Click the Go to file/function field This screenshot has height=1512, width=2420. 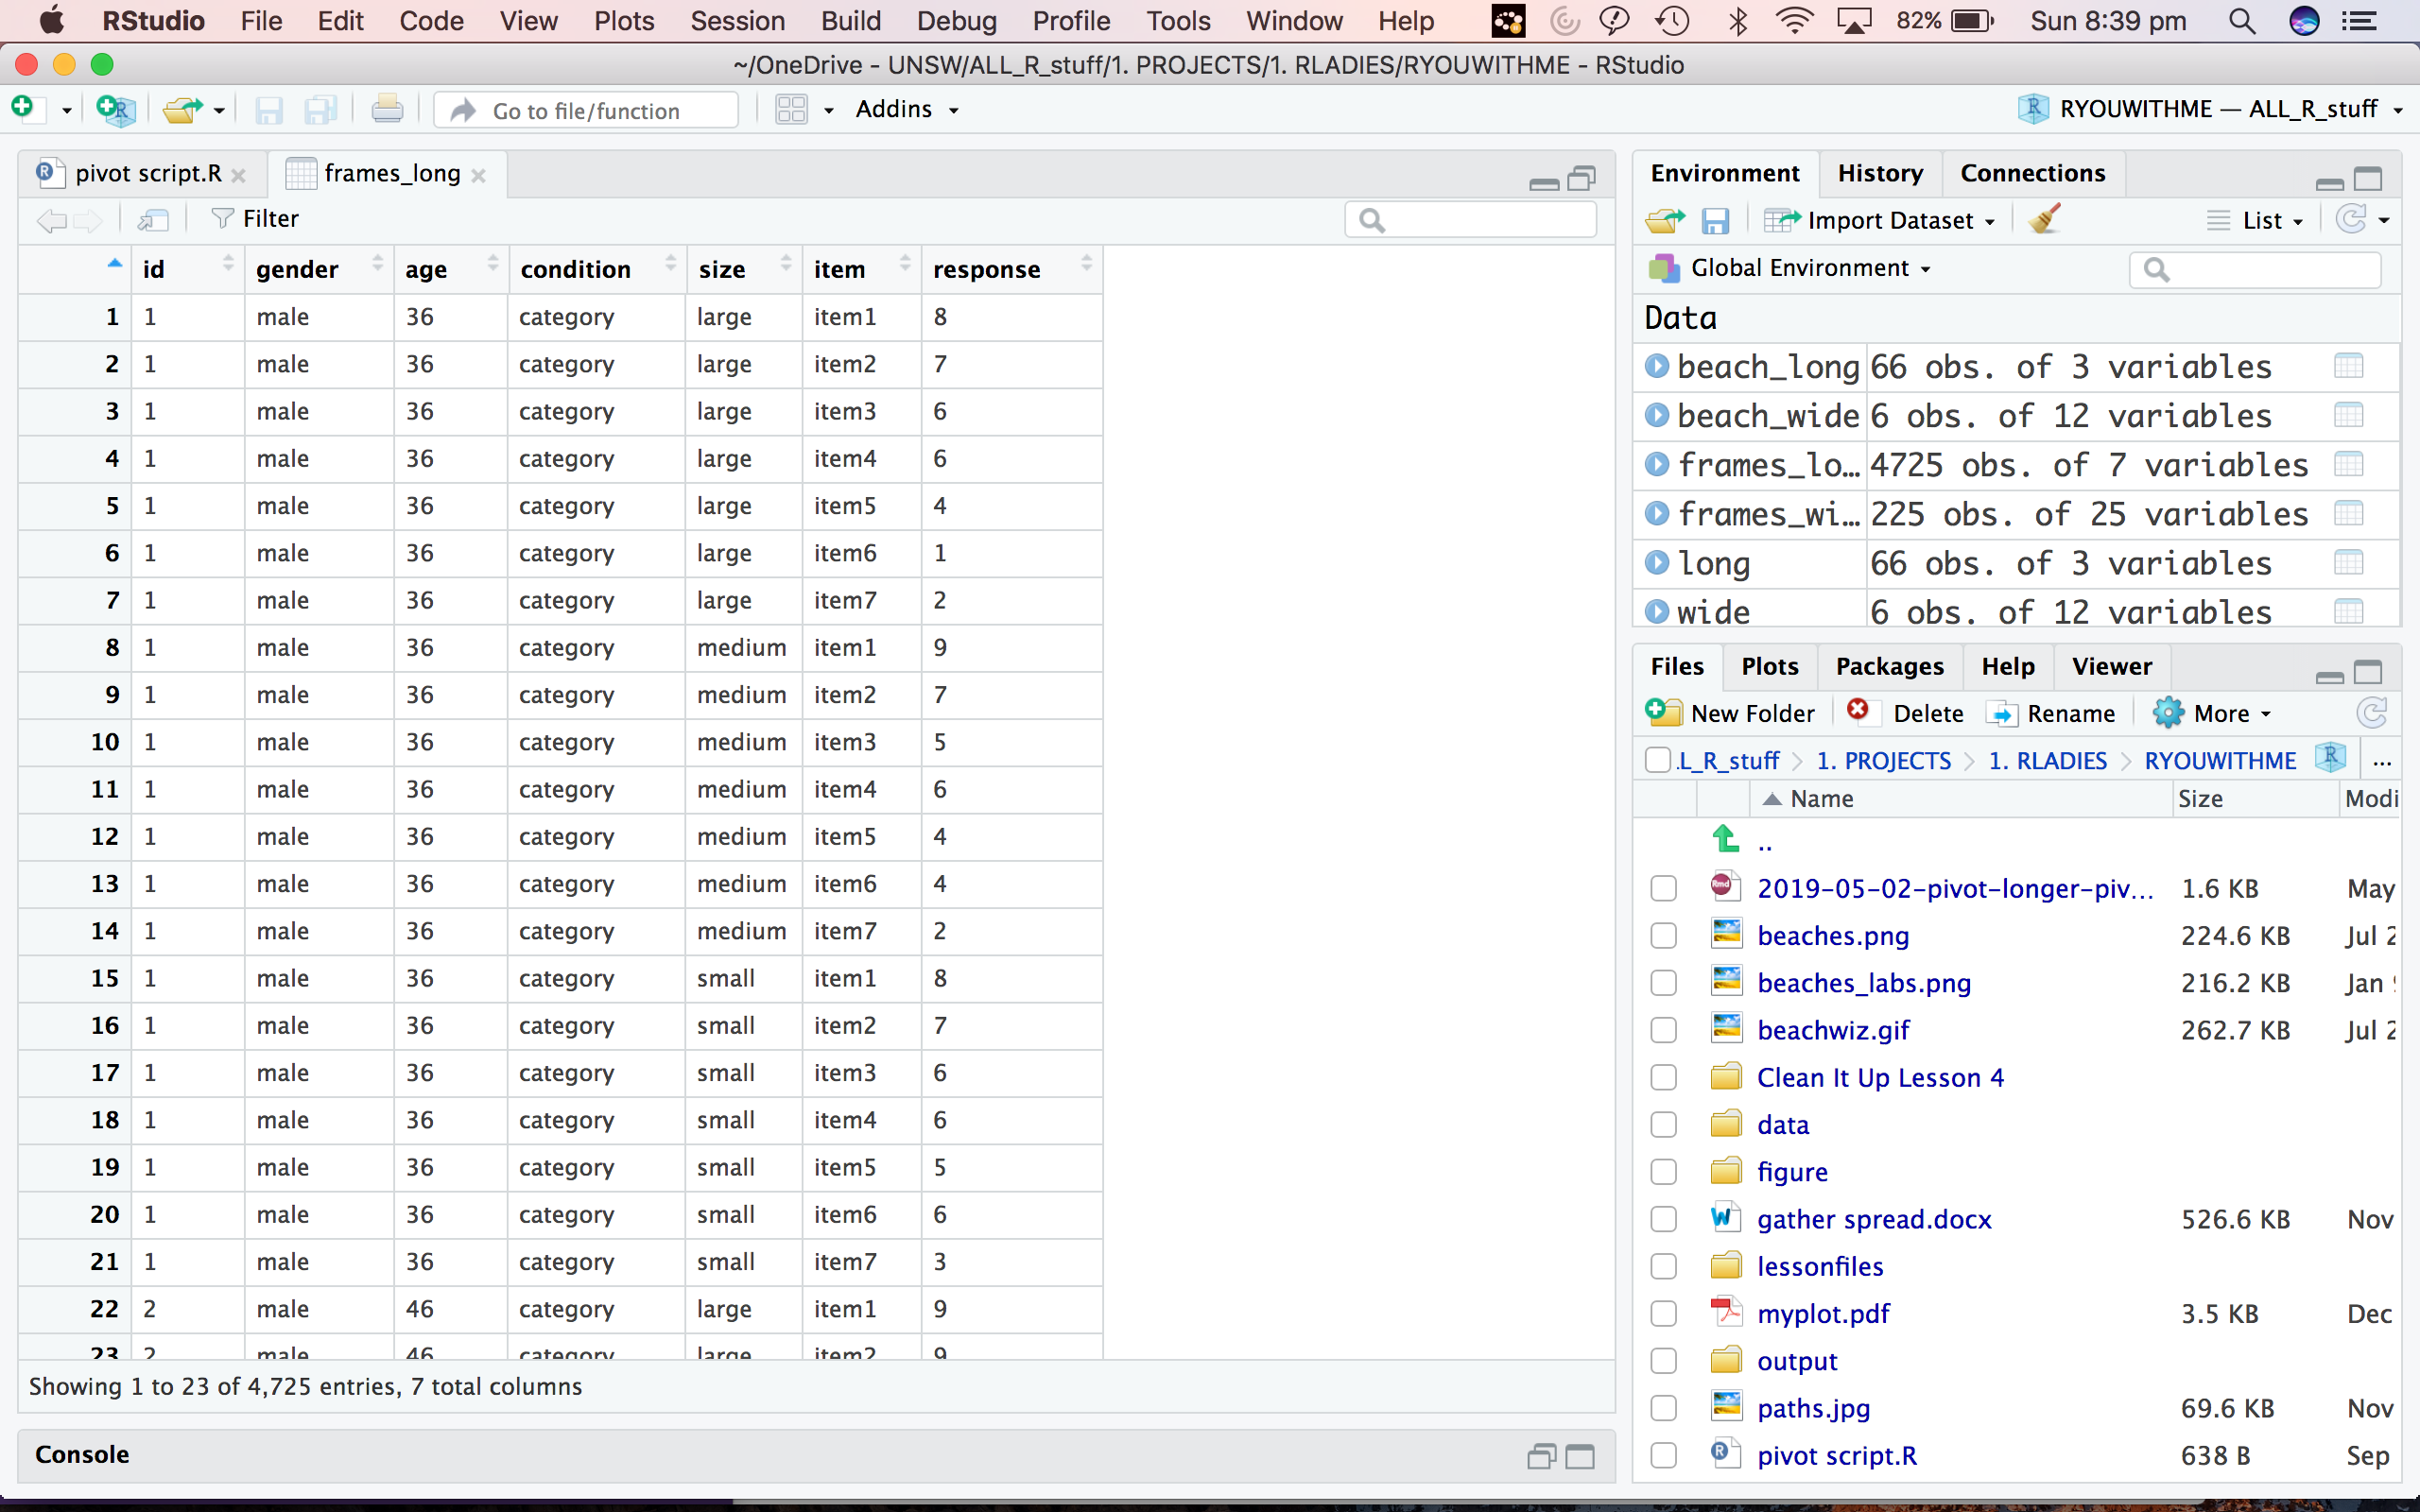[586, 110]
